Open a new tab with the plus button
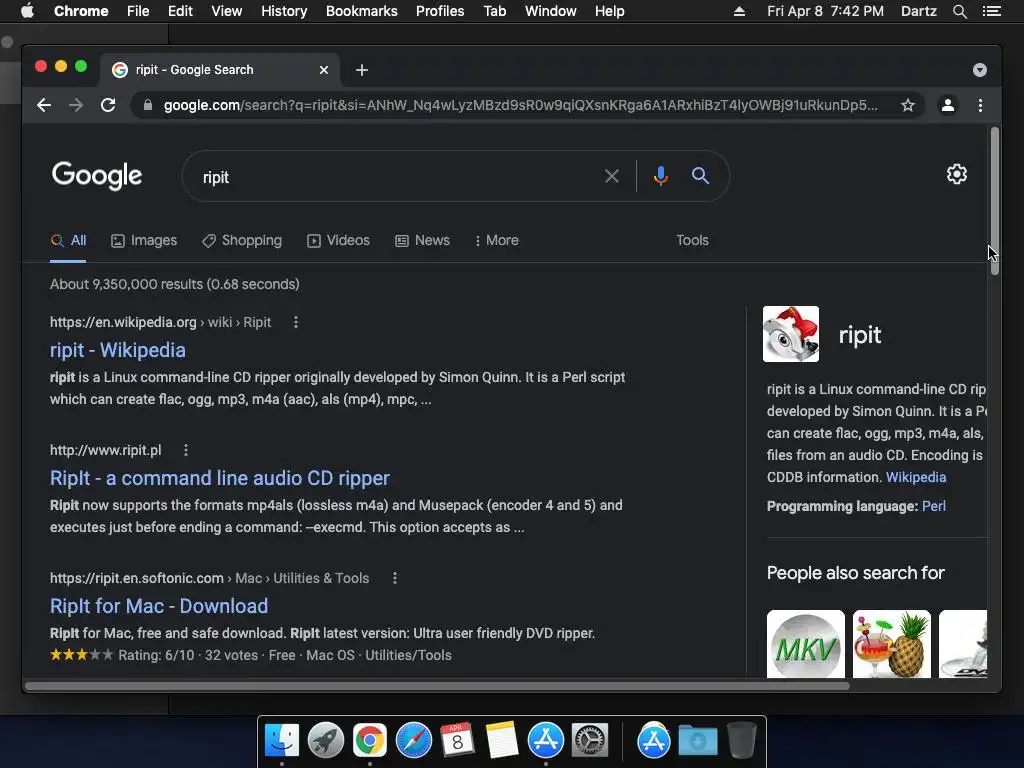Screen dimensions: 1024x768 click(x=362, y=70)
